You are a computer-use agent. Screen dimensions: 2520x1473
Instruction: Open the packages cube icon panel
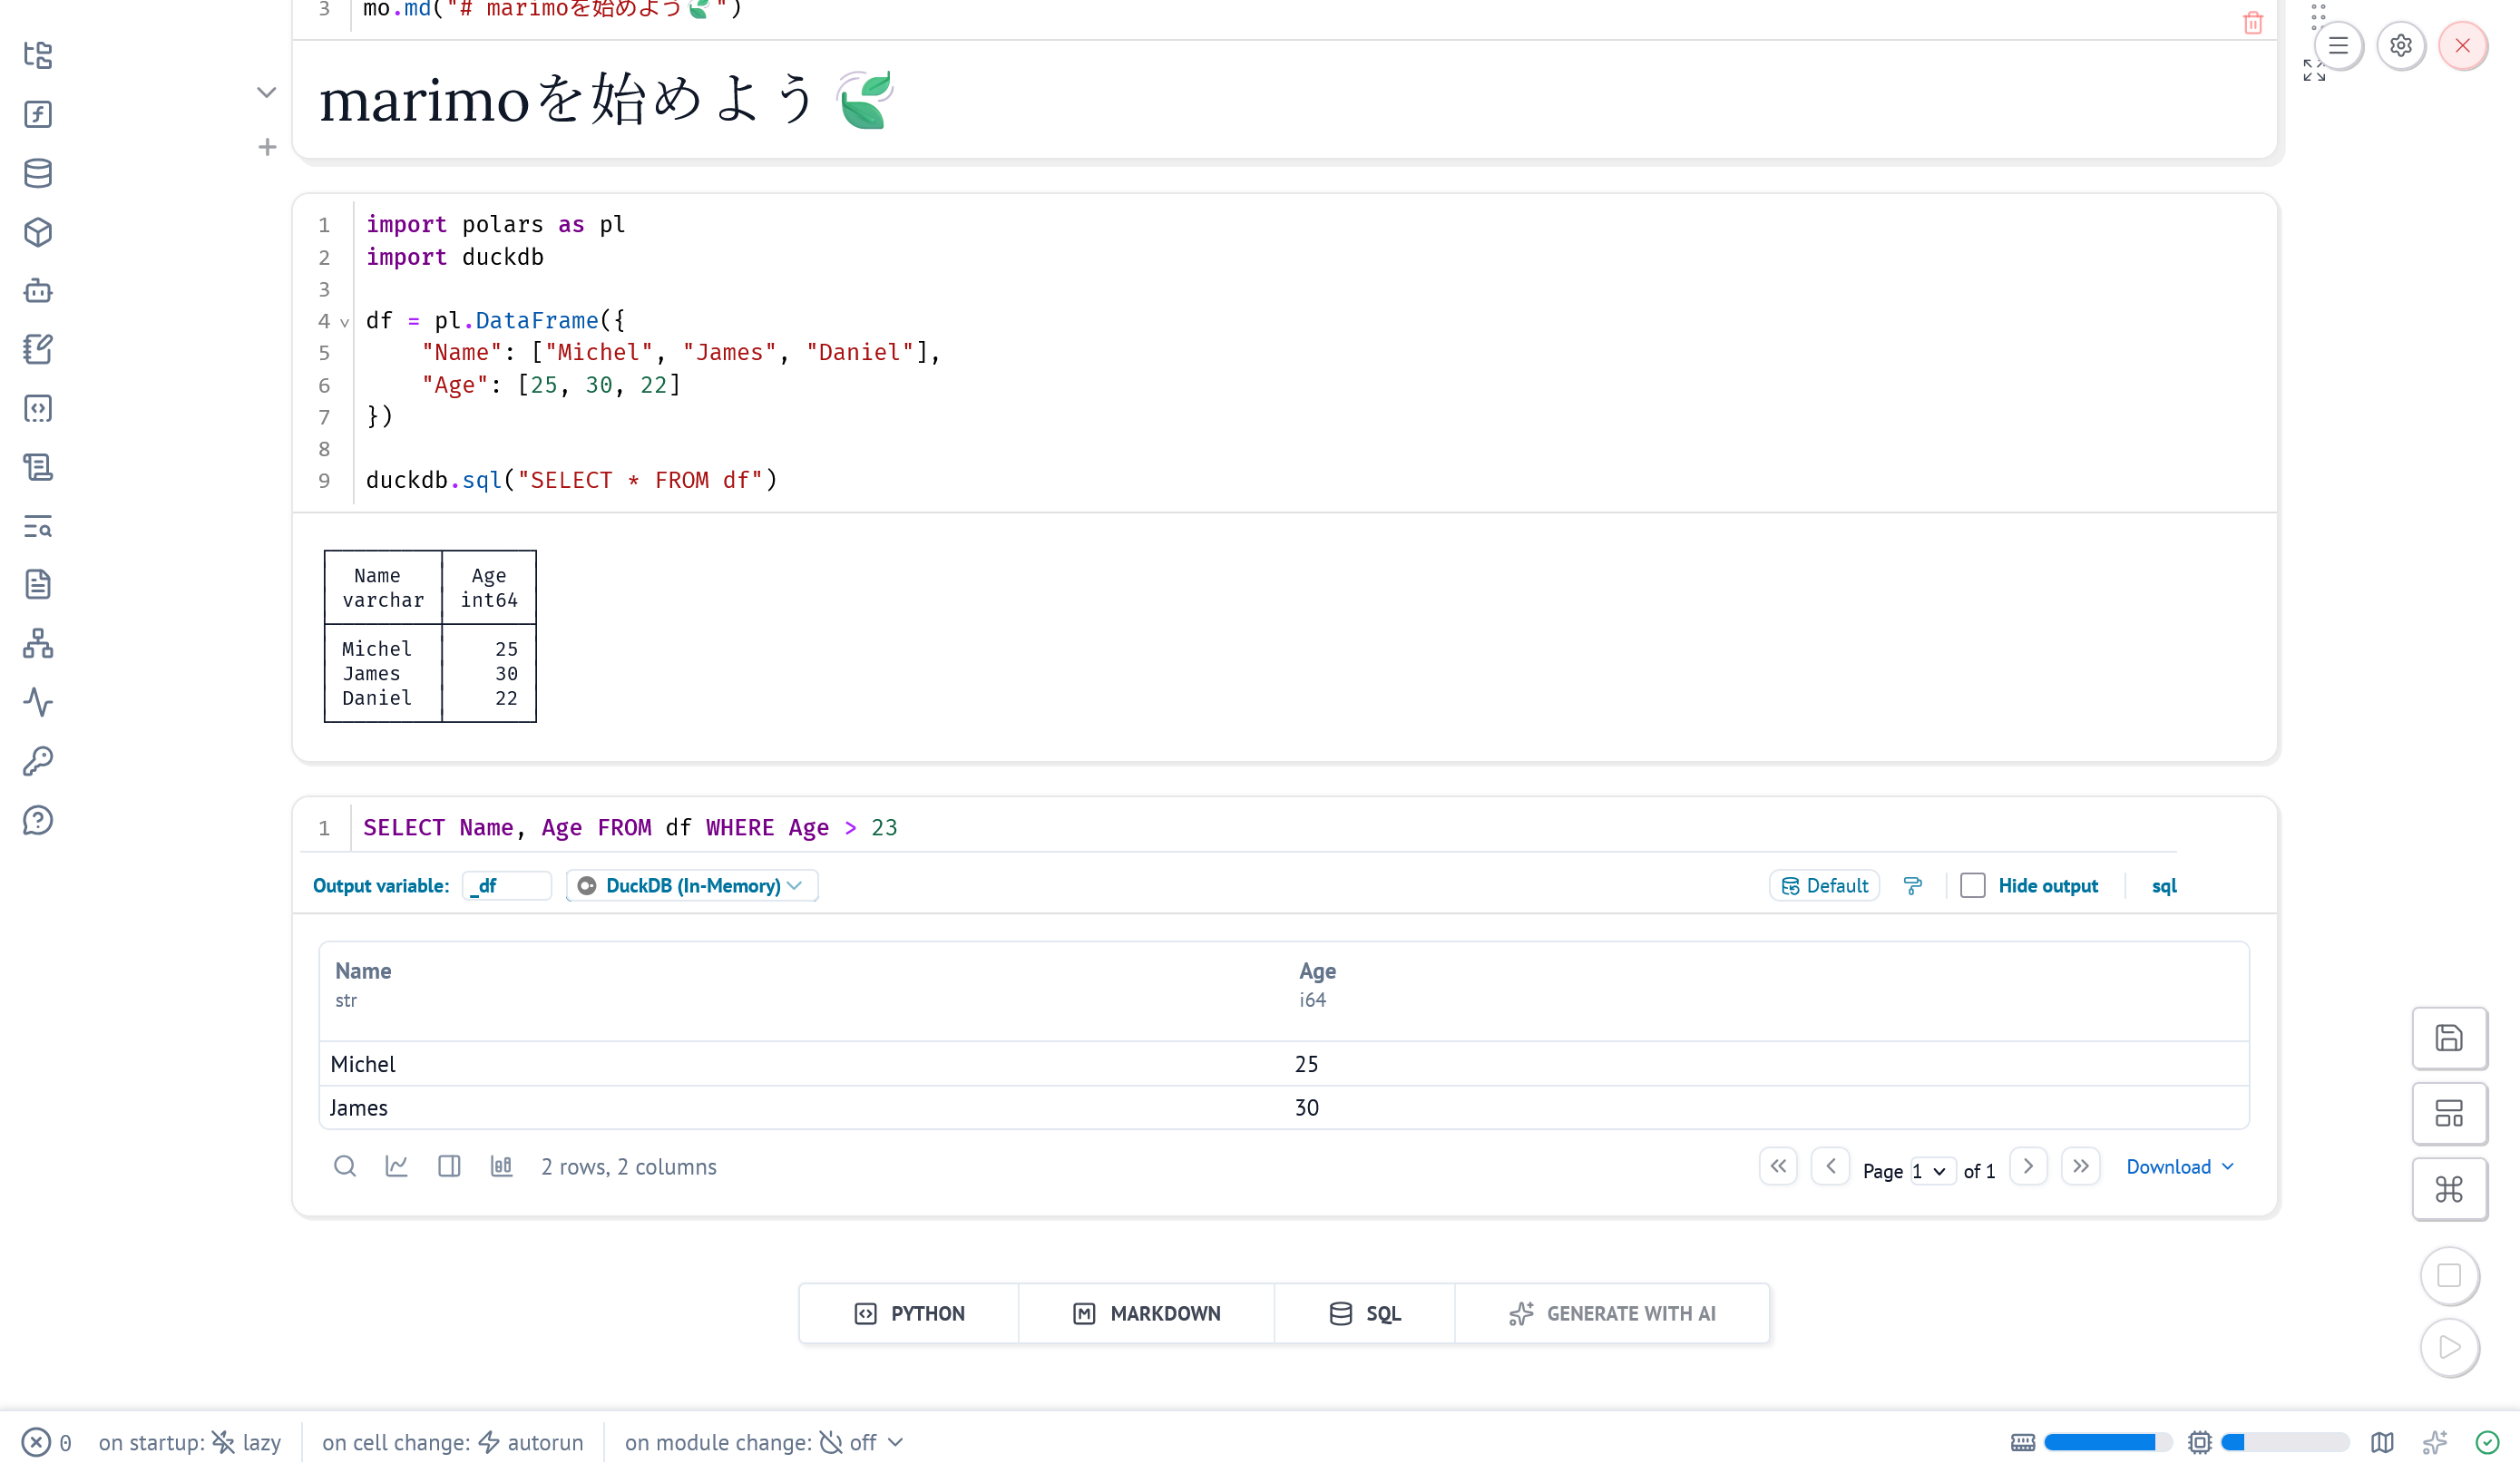coord(38,232)
